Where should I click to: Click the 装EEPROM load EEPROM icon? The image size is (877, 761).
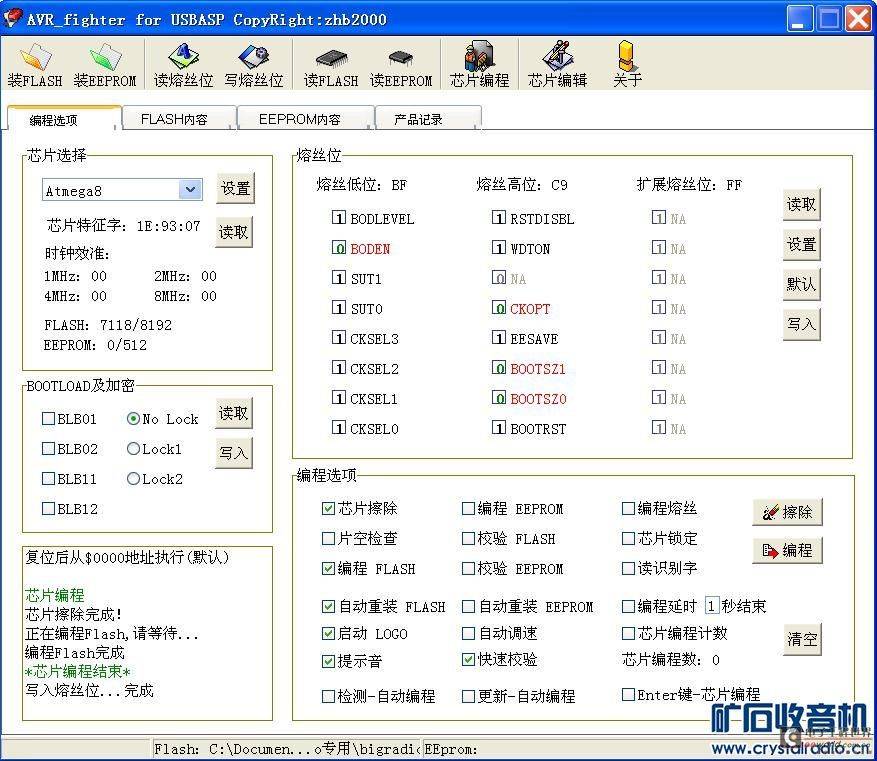coord(105,65)
